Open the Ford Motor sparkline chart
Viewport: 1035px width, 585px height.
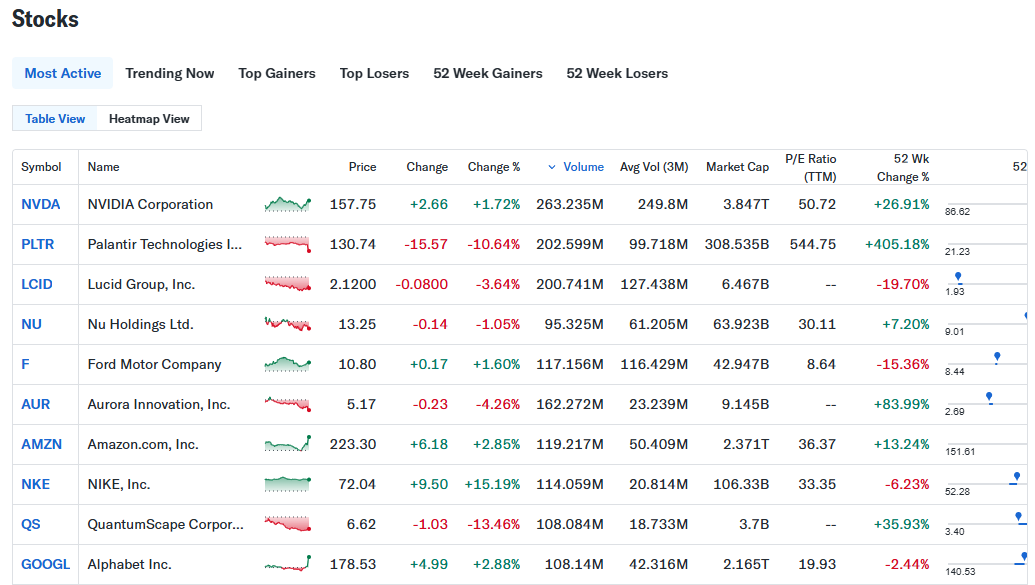[x=288, y=364]
